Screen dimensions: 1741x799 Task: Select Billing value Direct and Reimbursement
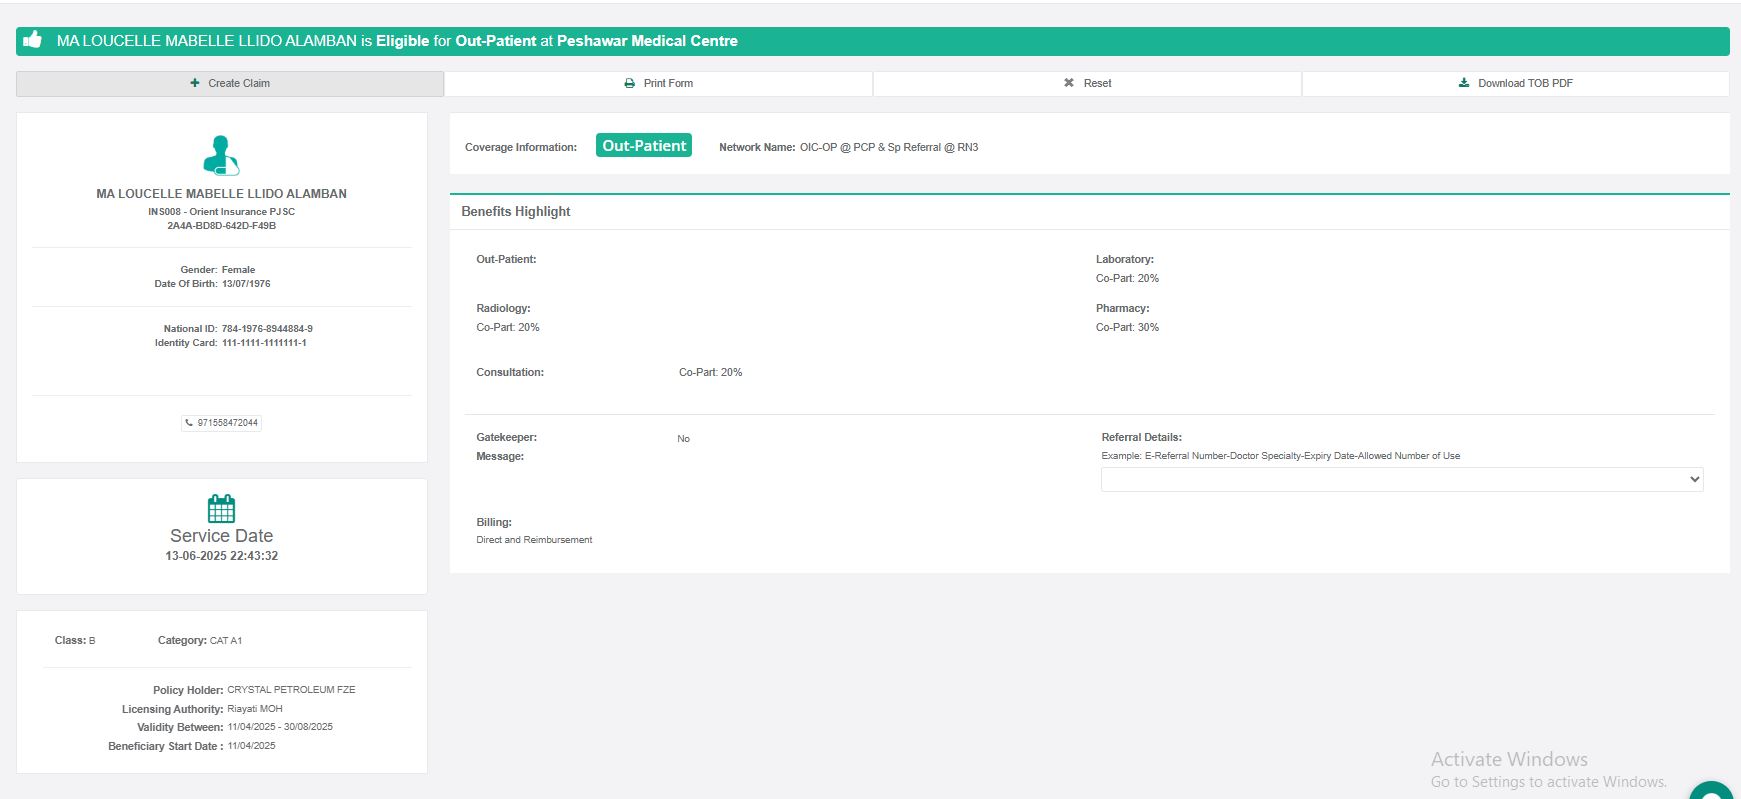click(x=534, y=540)
